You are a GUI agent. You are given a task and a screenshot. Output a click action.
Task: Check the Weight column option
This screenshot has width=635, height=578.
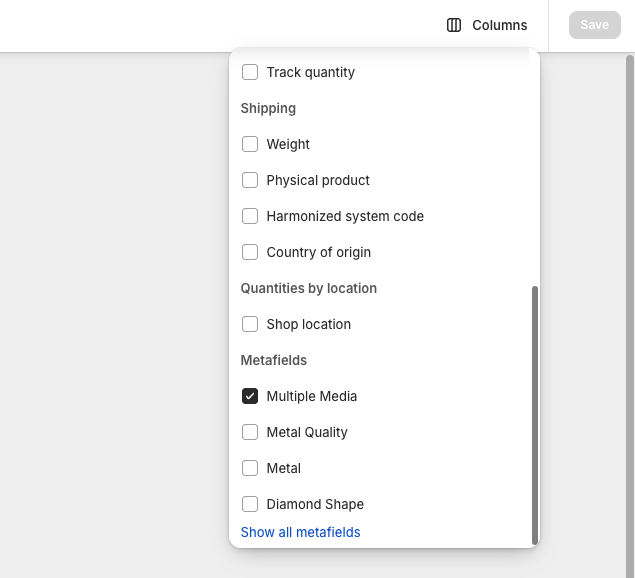(250, 144)
